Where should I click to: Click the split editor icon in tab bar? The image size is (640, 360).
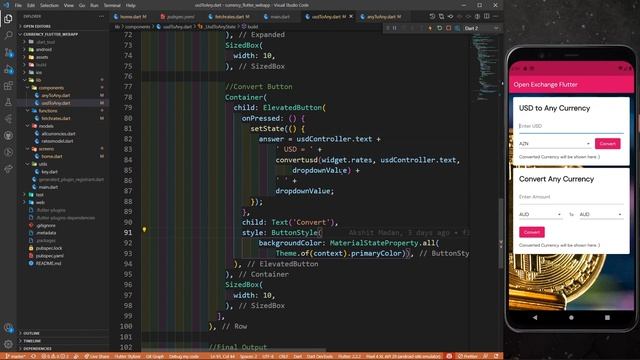tap(487, 16)
